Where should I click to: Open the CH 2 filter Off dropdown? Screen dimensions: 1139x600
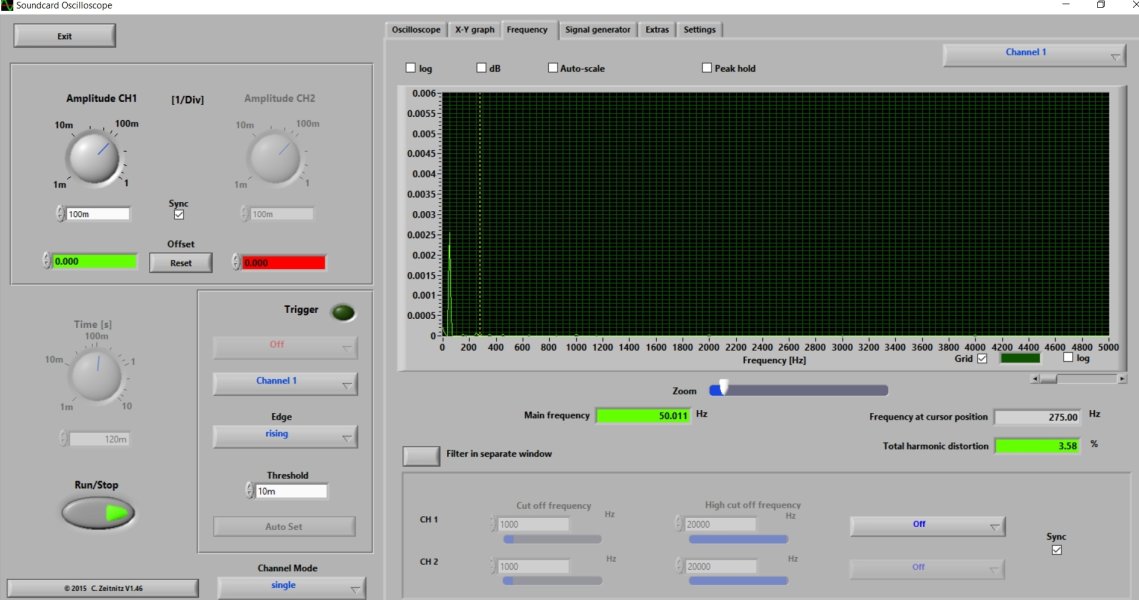click(928, 568)
